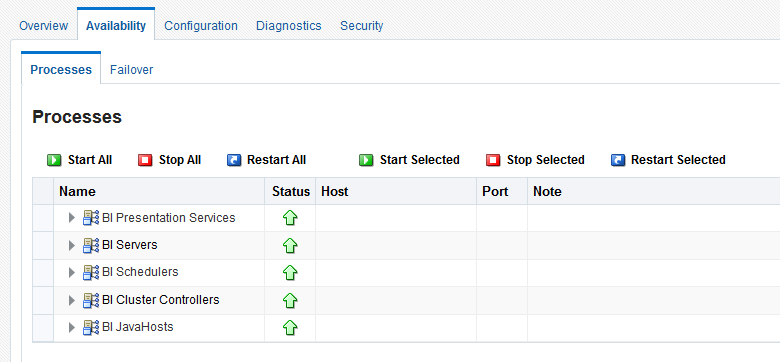This screenshot has height=362, width=780.
Task: Click BI Presentation Services green status arrow
Action: click(x=290, y=218)
